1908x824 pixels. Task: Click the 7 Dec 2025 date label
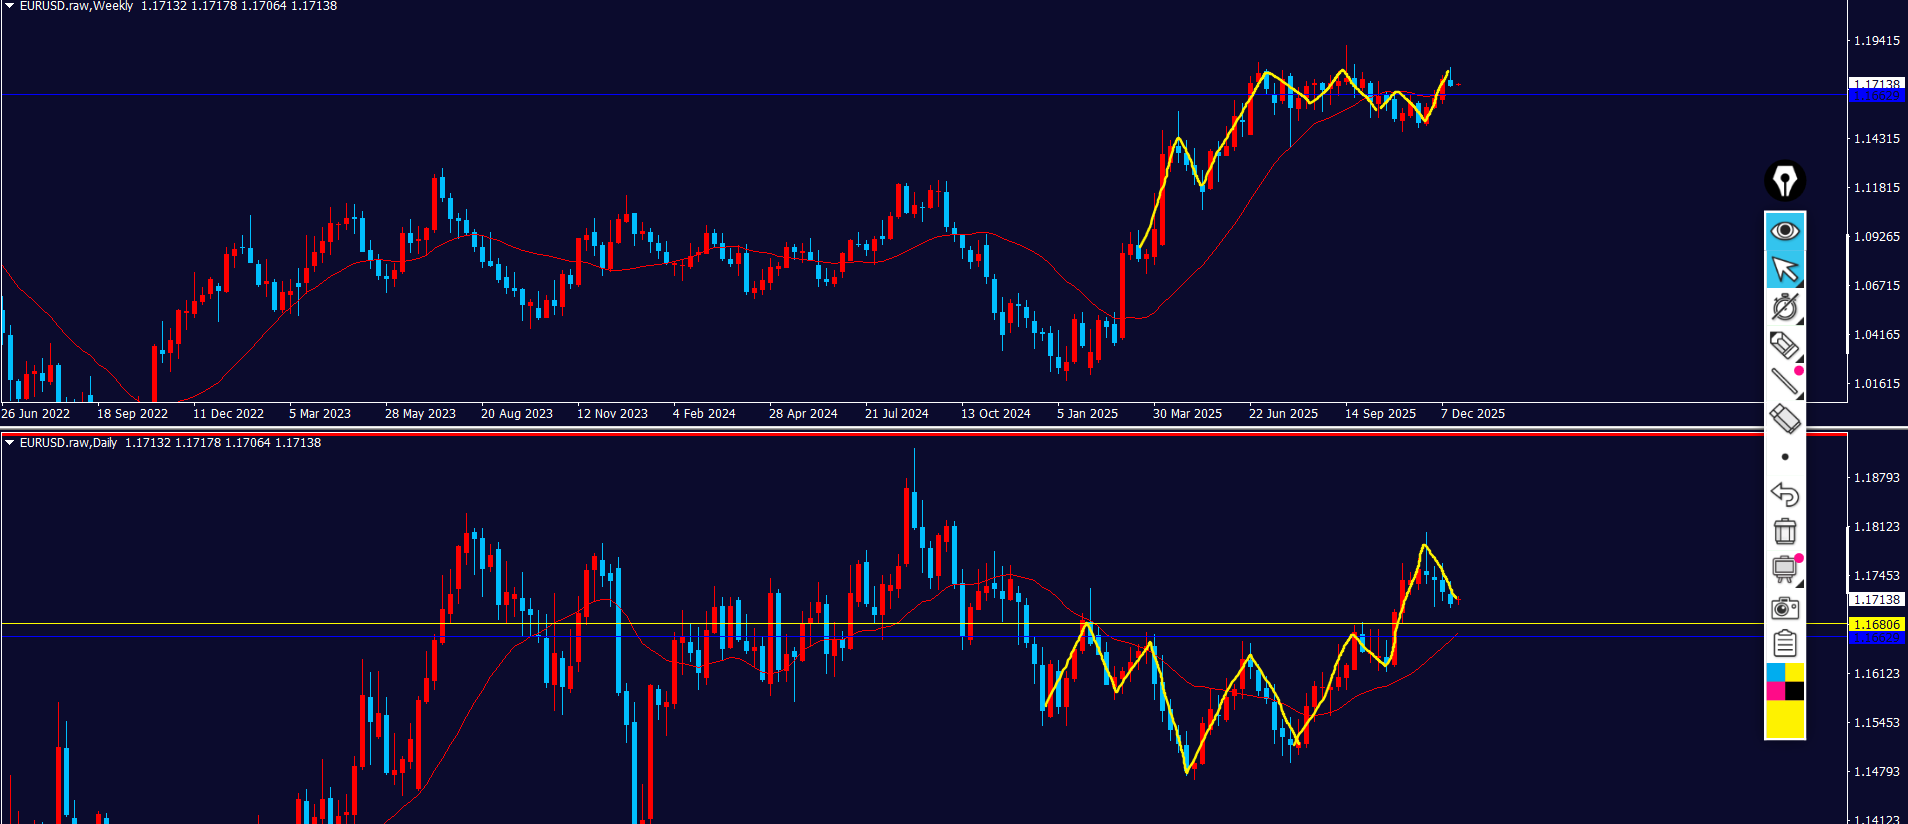pos(1472,413)
